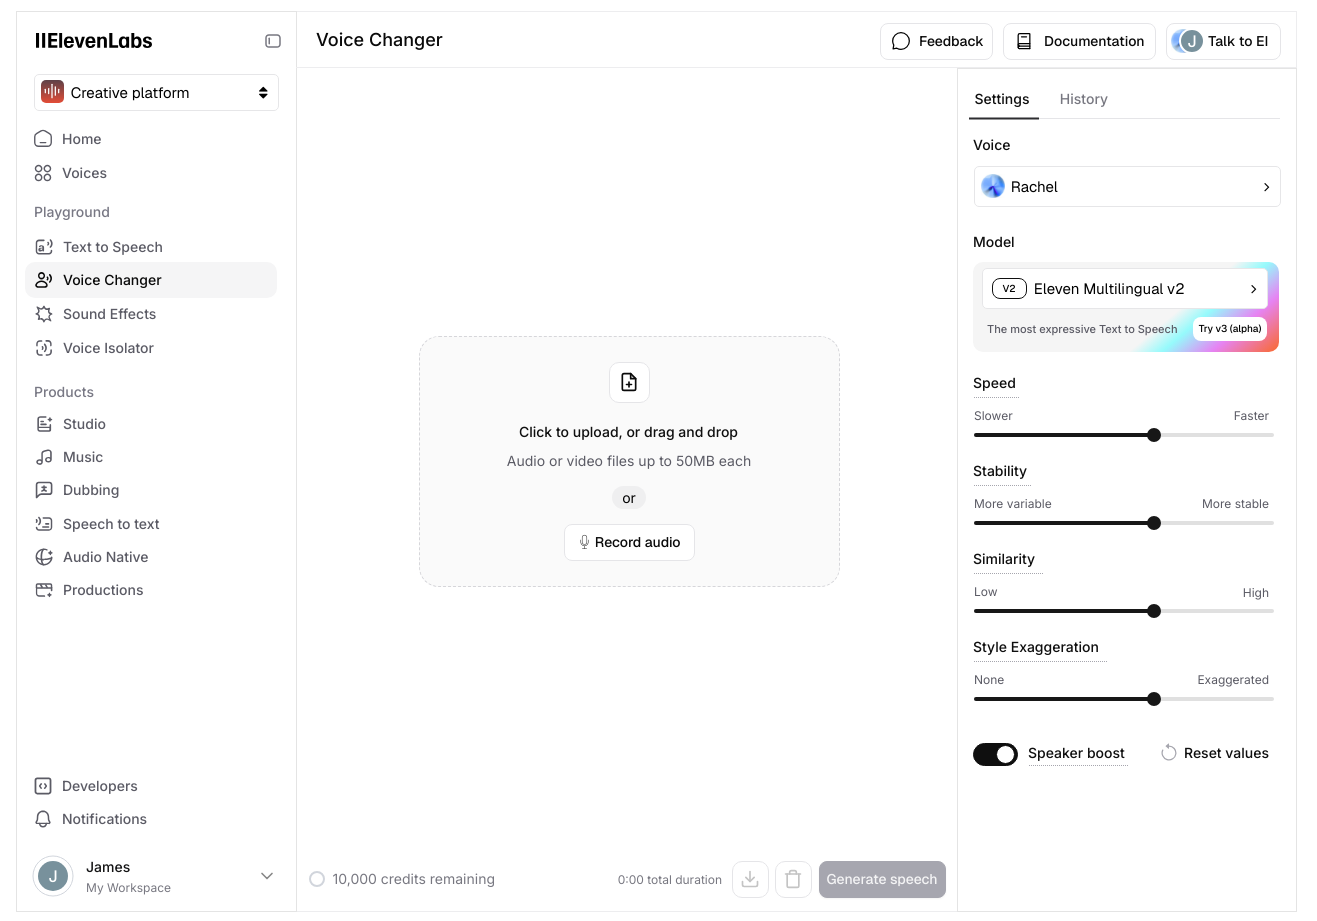The height and width of the screenshot is (921, 1317).
Task: Select the Settings tab
Action: [x=1002, y=99]
